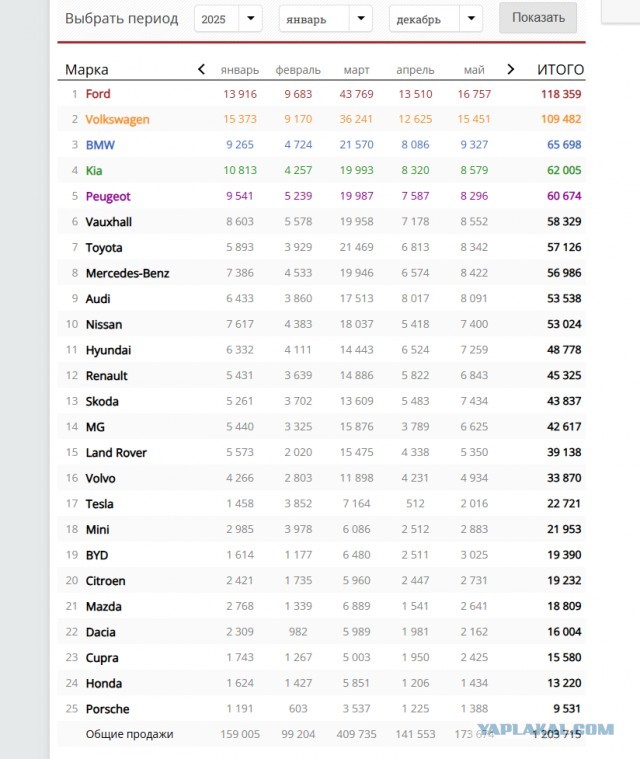Click BYD March value 6 480
Image resolution: width=640 pixels, height=759 pixels.
point(356,556)
